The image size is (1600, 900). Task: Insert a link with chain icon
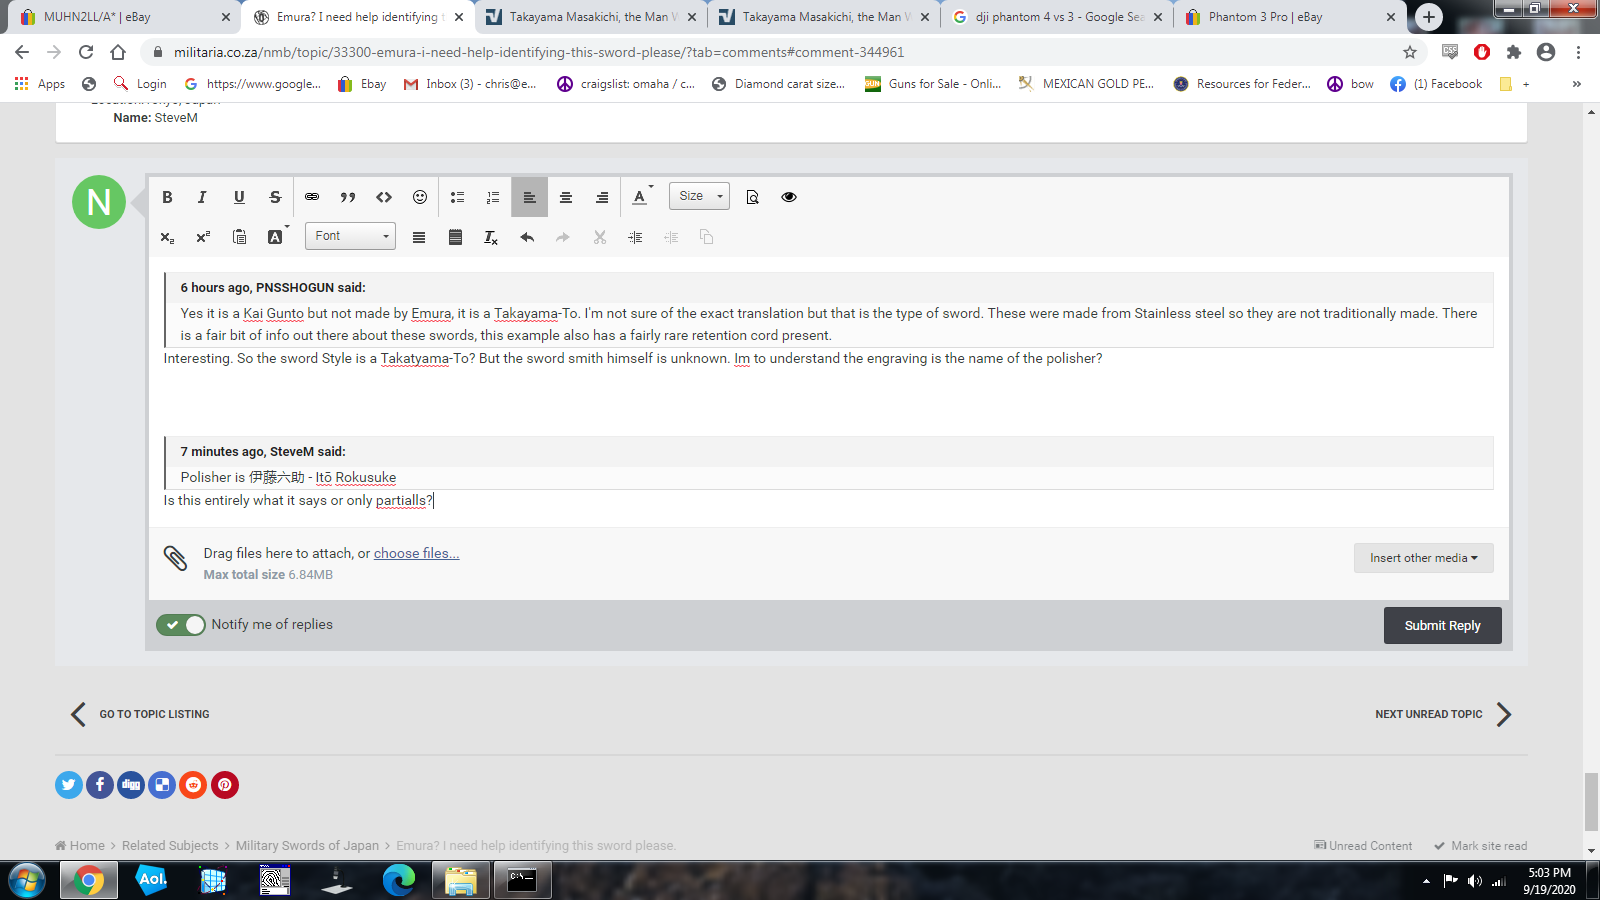pyautogui.click(x=312, y=197)
